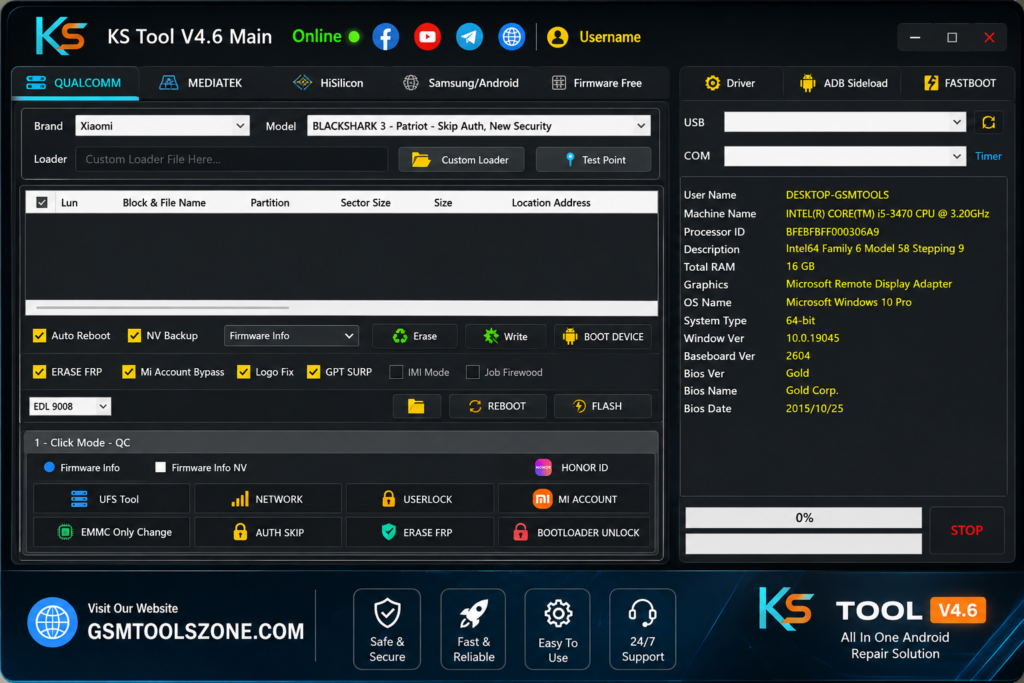Open the USB port dropdown
The height and width of the screenshot is (683, 1024).
(x=845, y=122)
